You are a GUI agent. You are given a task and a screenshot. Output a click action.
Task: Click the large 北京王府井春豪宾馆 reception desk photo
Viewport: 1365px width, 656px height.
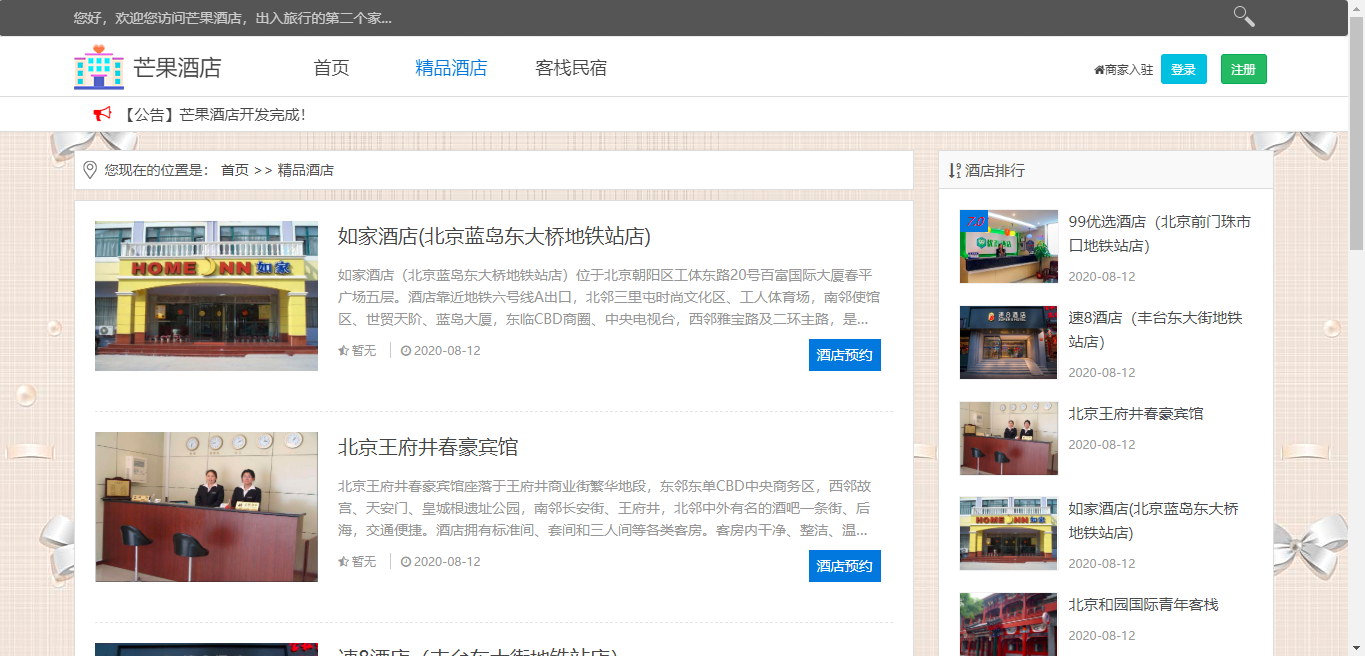pos(206,507)
